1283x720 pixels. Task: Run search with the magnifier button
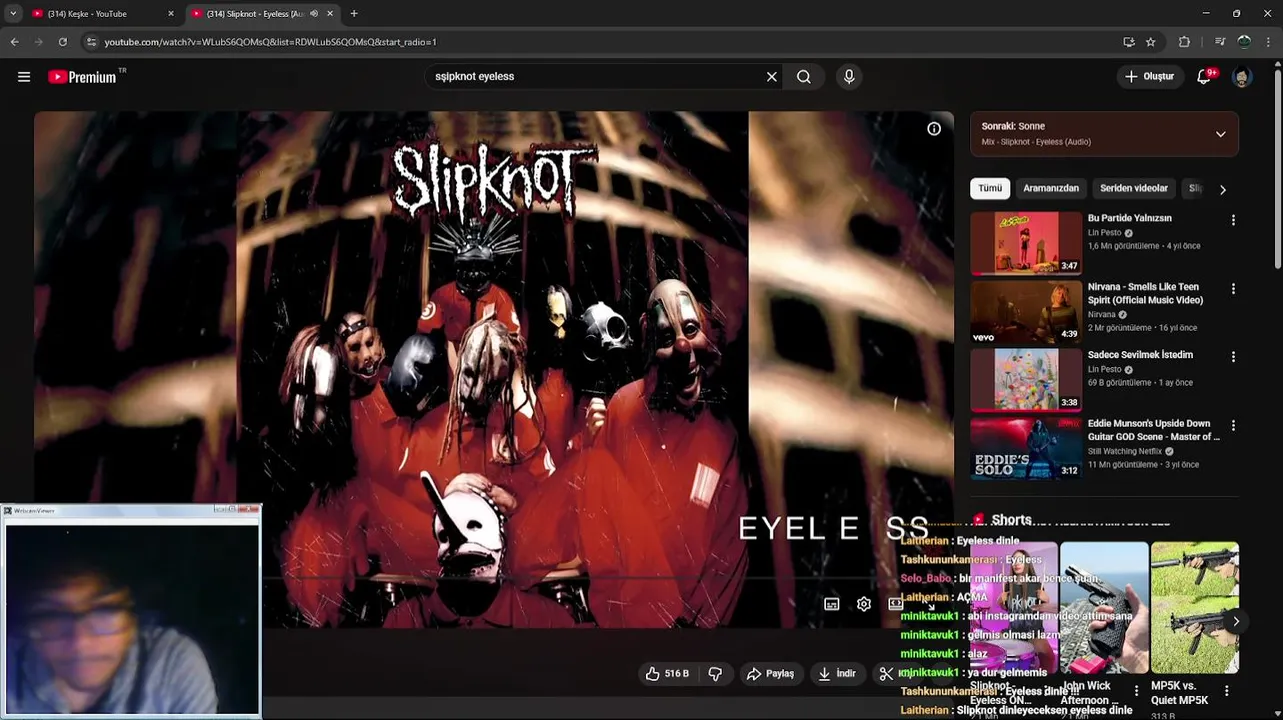click(x=804, y=76)
